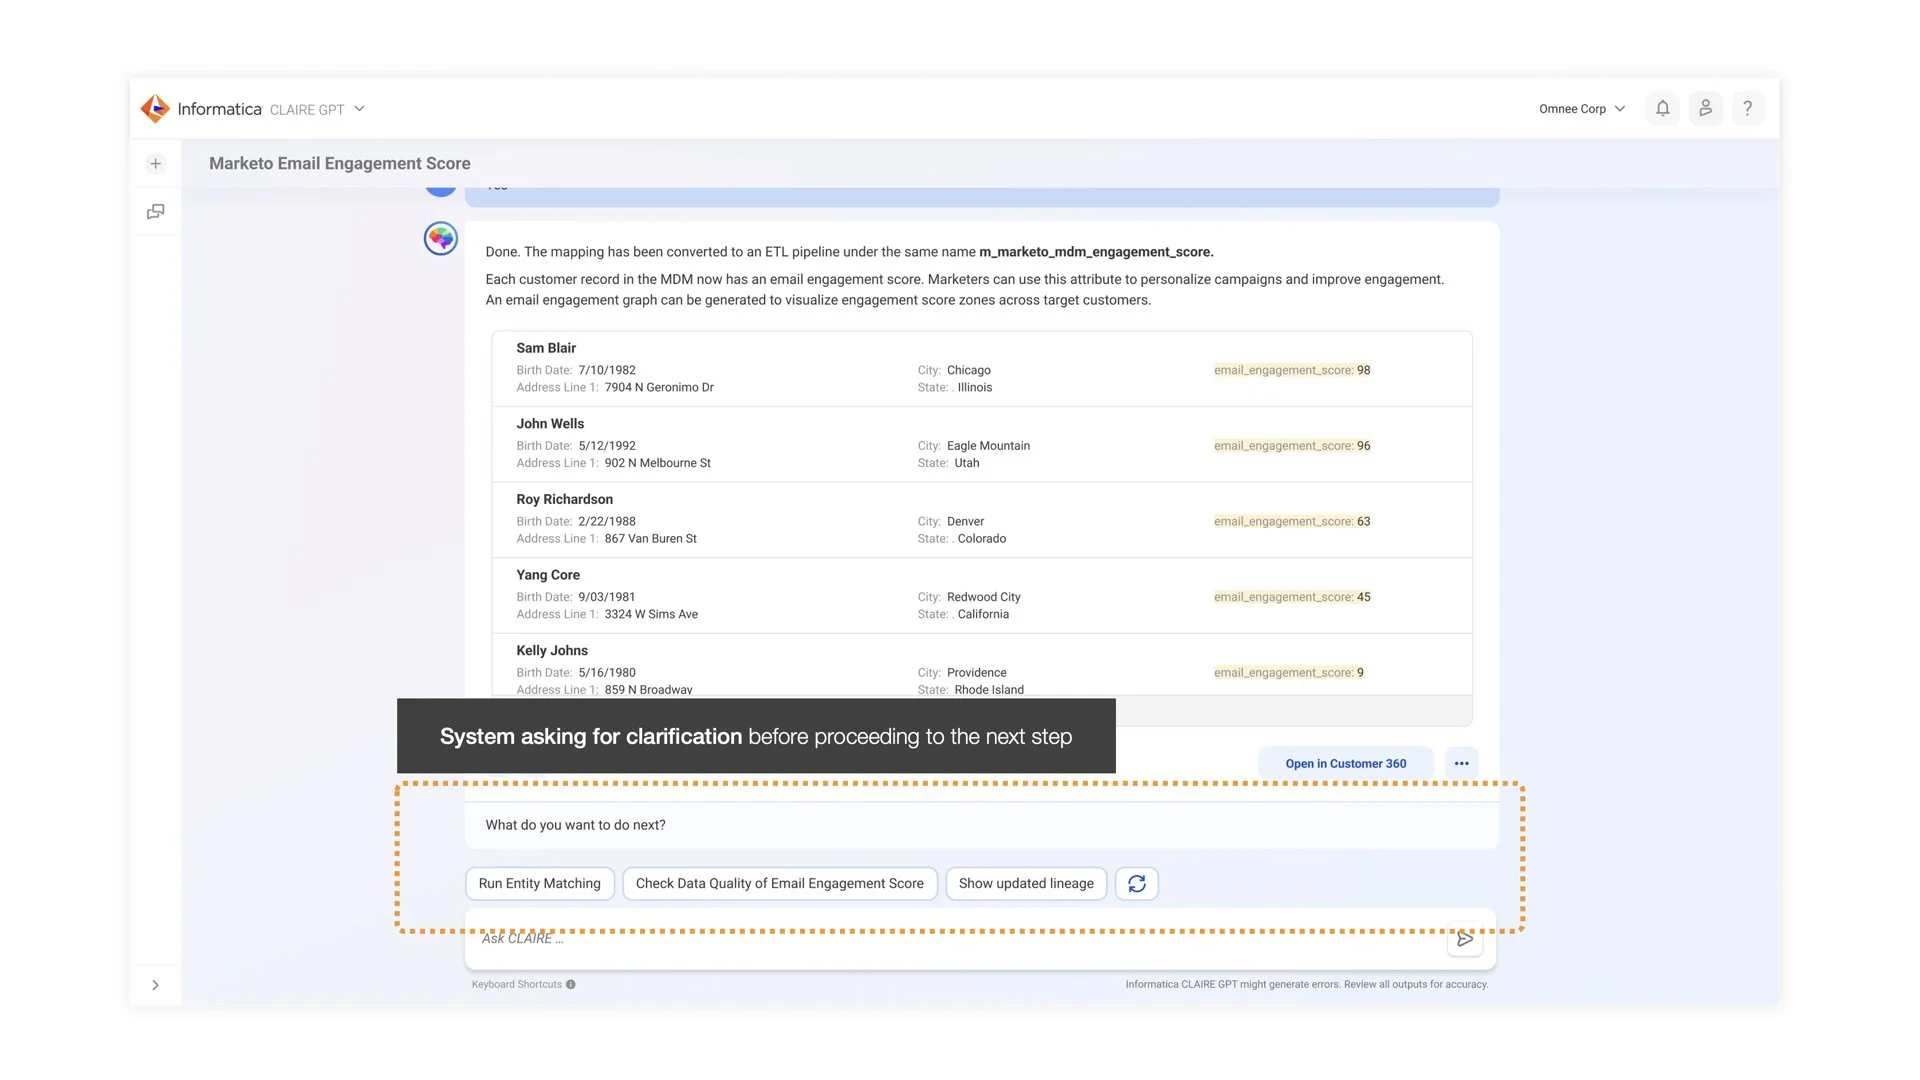Click Open in Customer 360 button
Image resolution: width=1920 pixels, height=1080 pixels.
point(1345,763)
